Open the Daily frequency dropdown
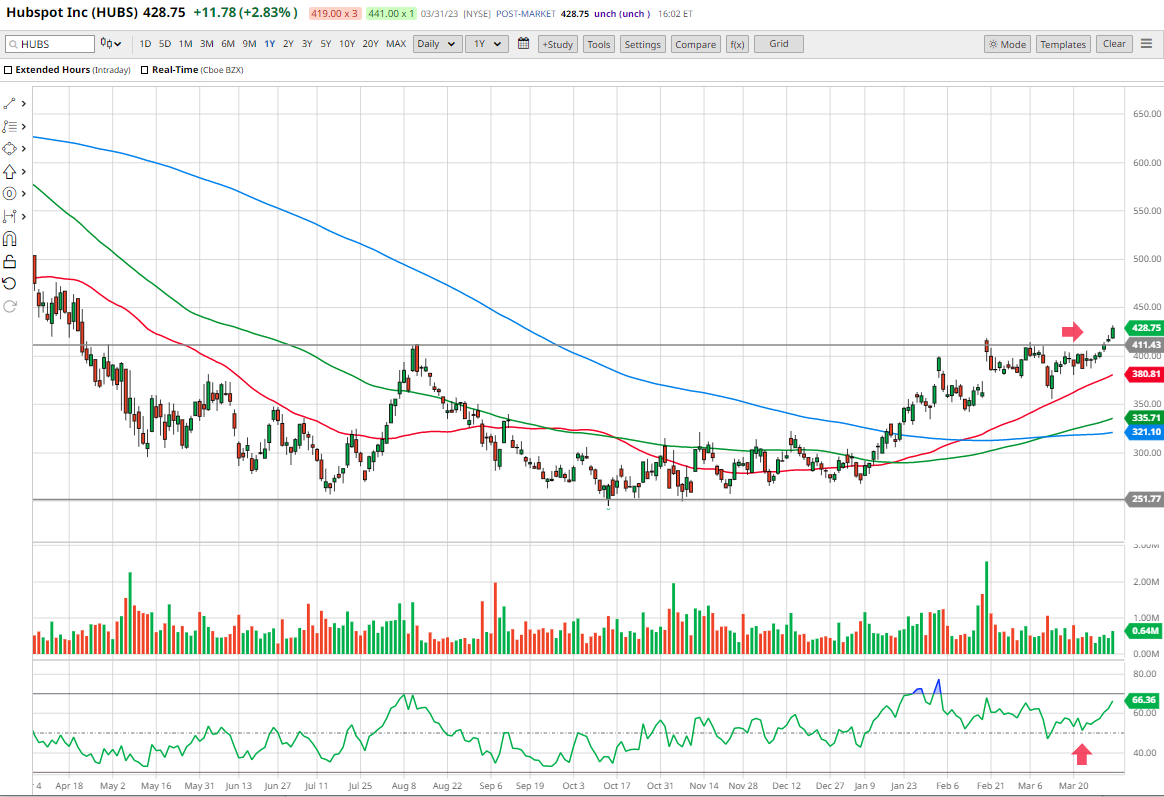This screenshot has width=1164, height=797. pos(437,44)
